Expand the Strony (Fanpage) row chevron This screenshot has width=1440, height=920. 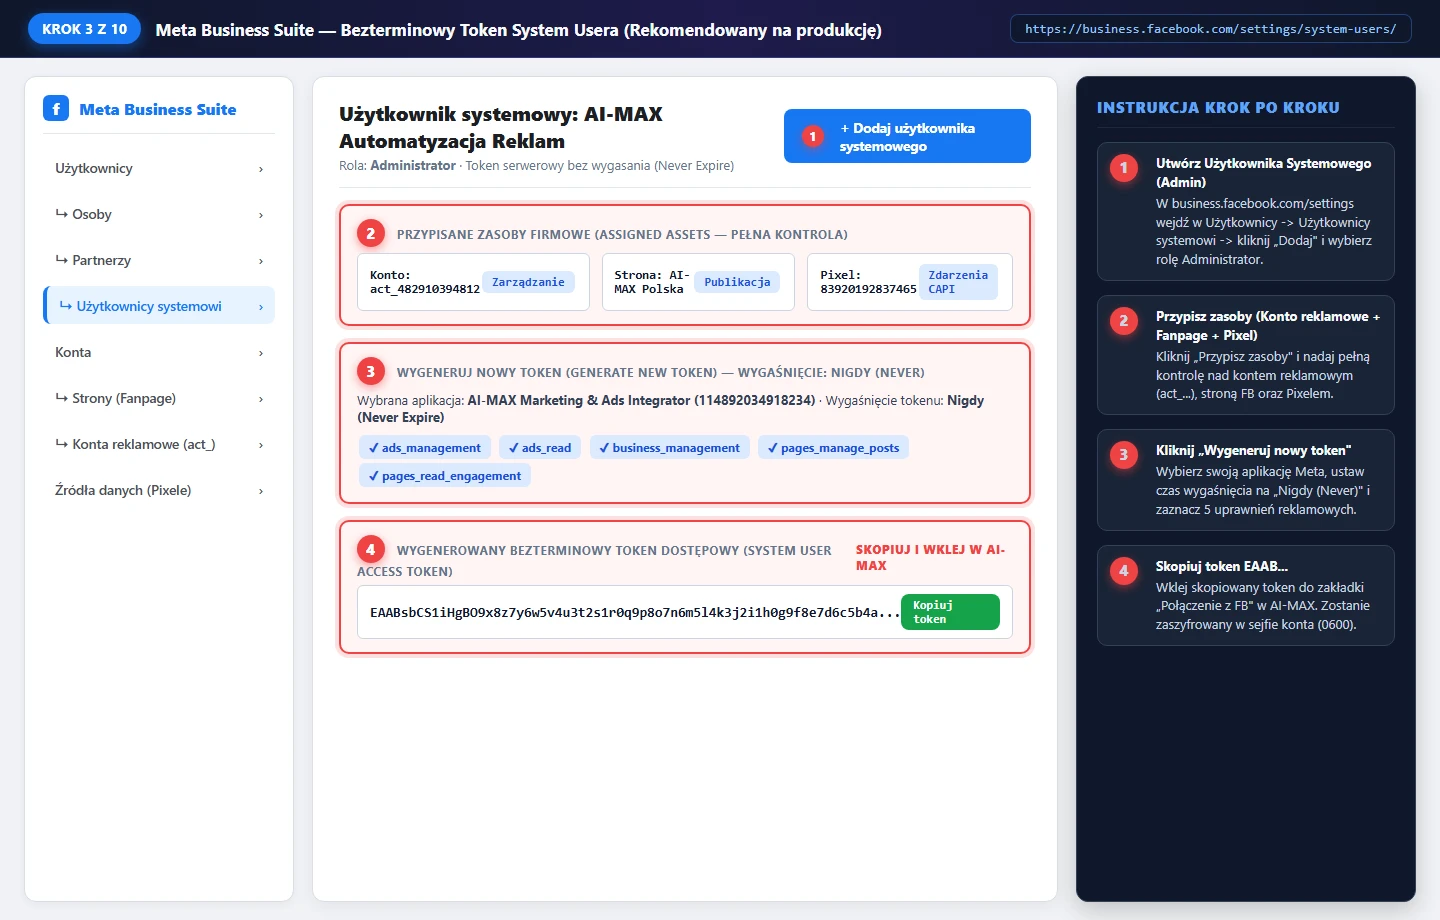click(x=261, y=399)
